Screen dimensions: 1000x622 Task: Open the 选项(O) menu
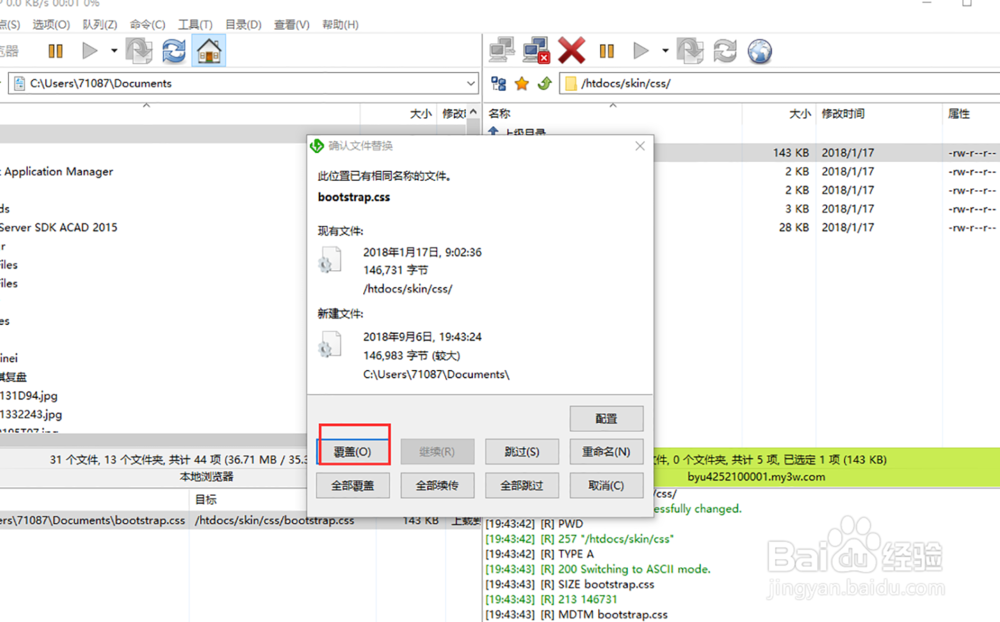[x=51, y=24]
